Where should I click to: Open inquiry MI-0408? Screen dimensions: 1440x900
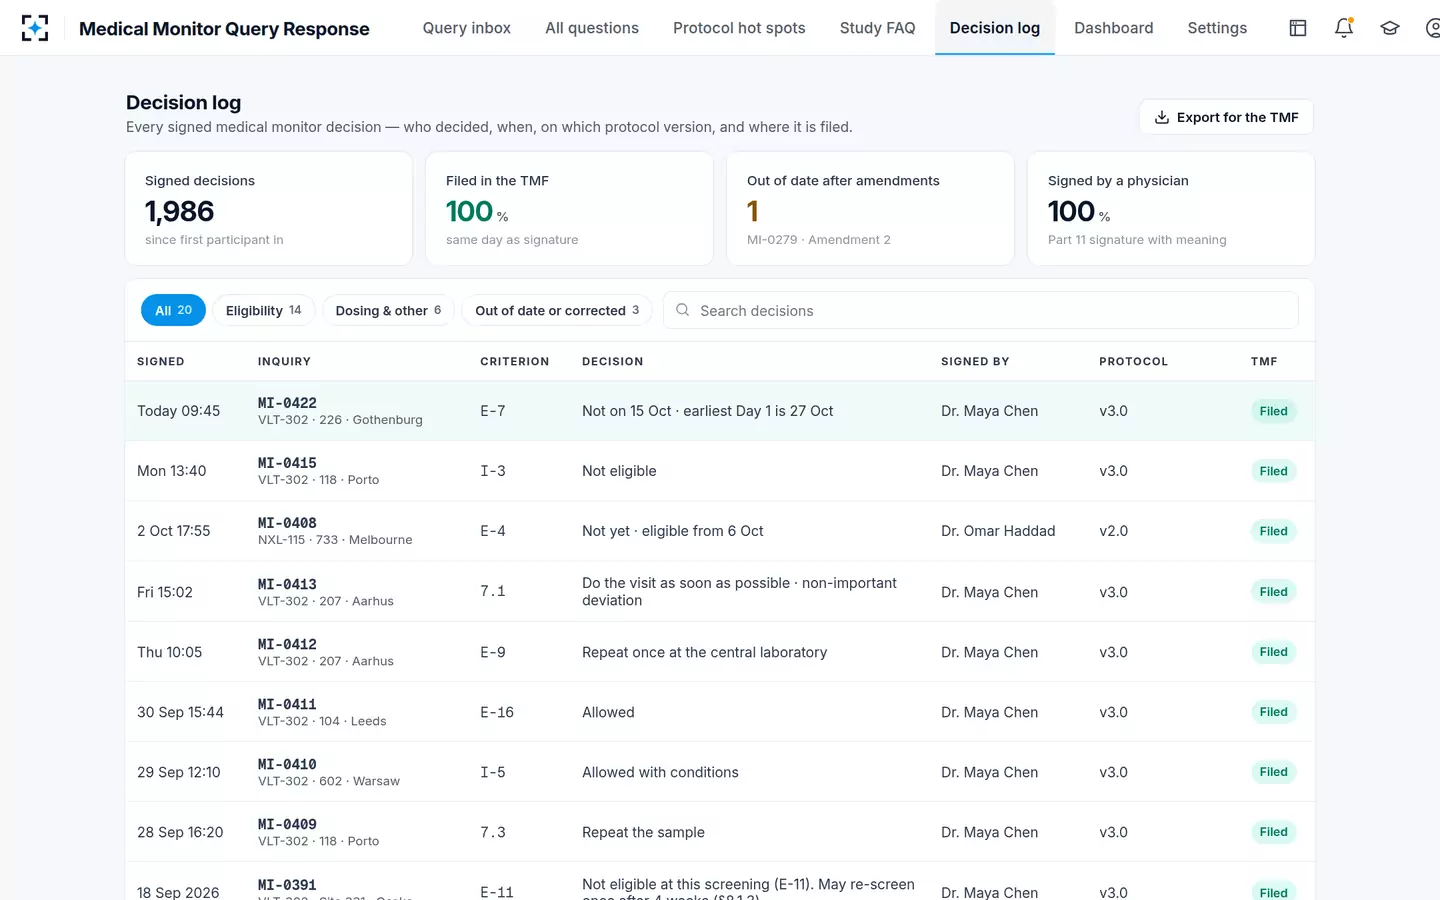pos(287,523)
